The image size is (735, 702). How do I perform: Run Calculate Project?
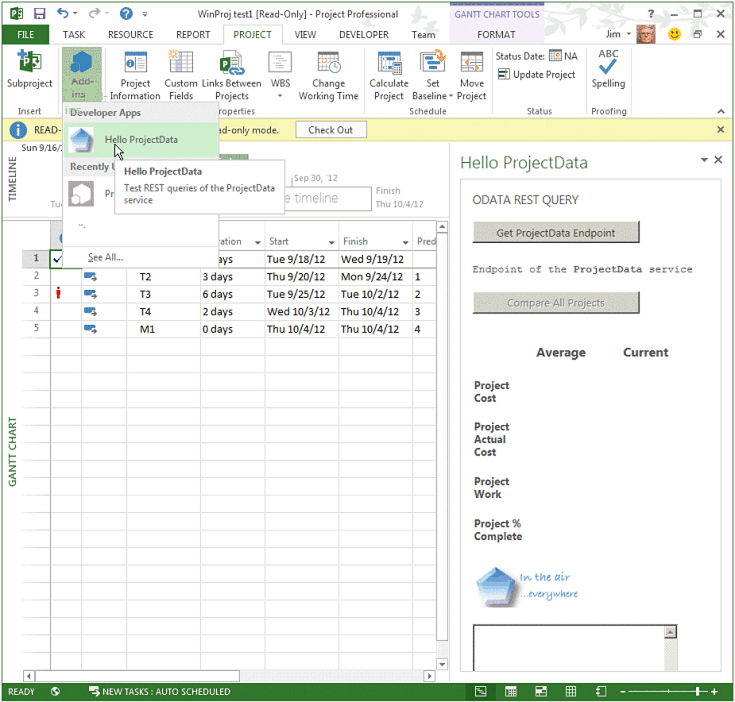click(x=388, y=64)
